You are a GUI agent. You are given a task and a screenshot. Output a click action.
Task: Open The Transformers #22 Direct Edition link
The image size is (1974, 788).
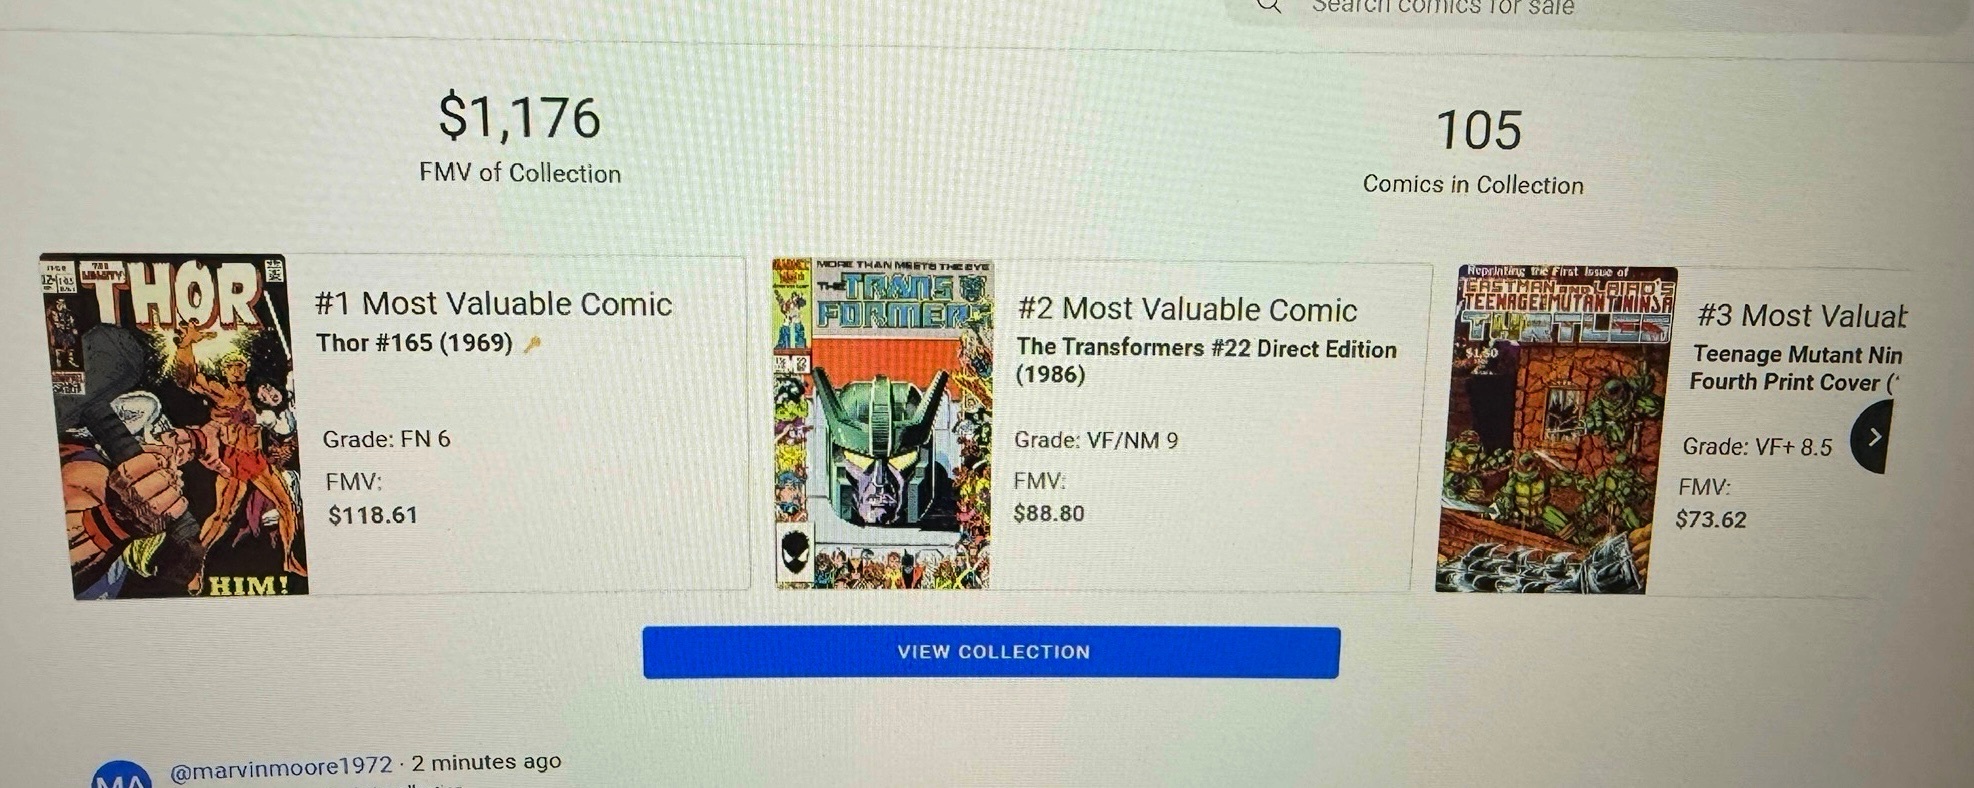pos(1206,361)
